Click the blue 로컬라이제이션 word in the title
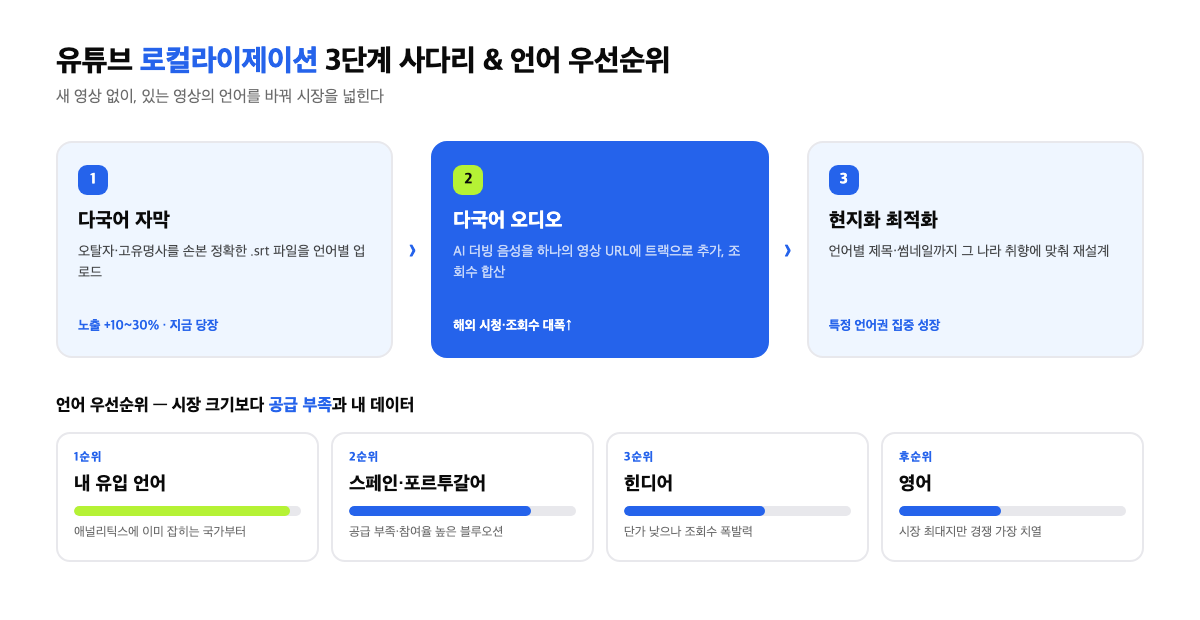 click(x=229, y=60)
